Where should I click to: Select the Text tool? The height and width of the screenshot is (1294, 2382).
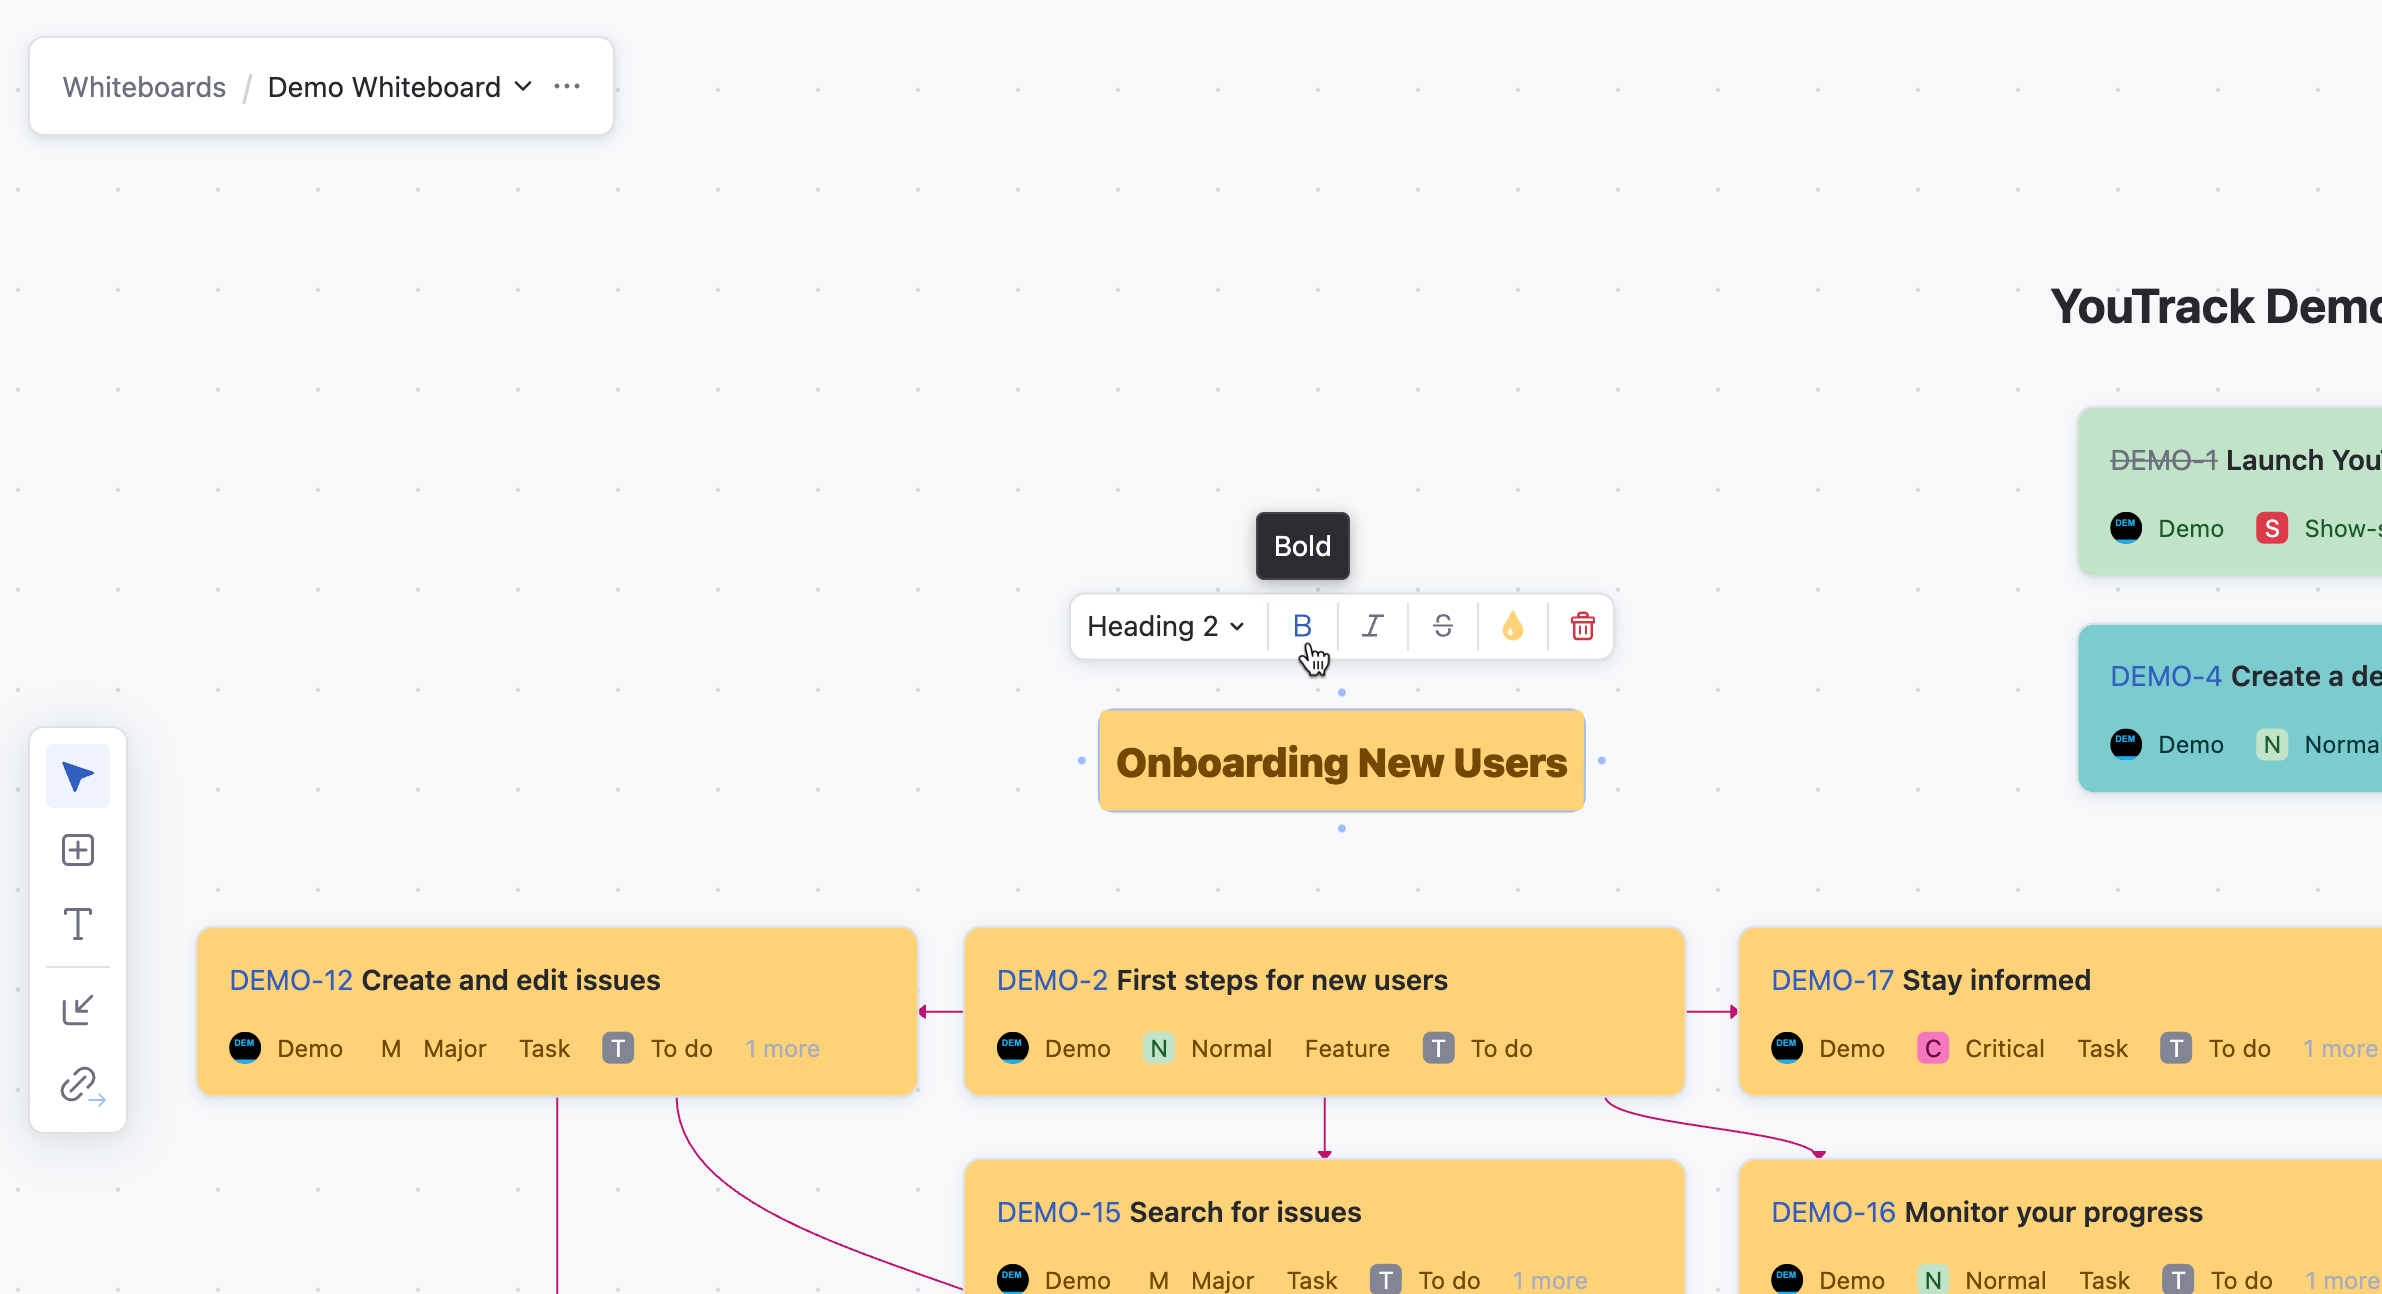78,924
